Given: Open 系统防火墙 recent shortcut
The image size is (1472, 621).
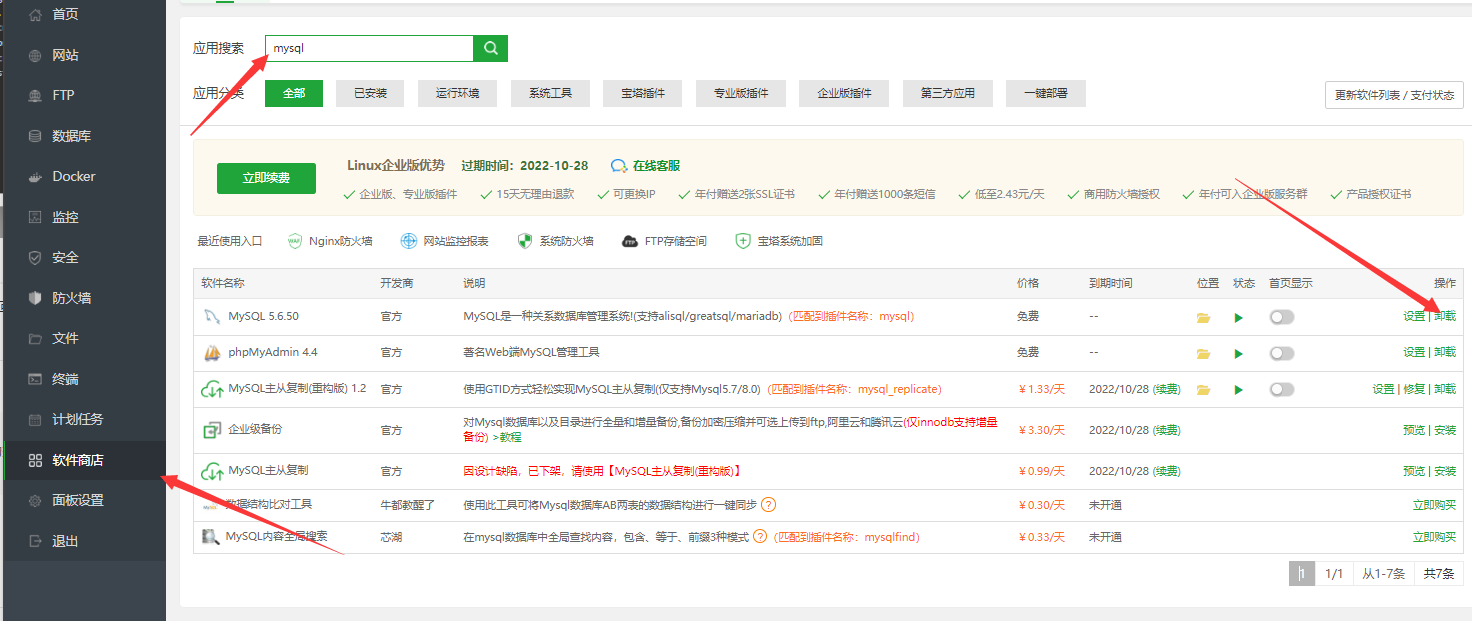Looking at the screenshot, I should coord(555,241).
